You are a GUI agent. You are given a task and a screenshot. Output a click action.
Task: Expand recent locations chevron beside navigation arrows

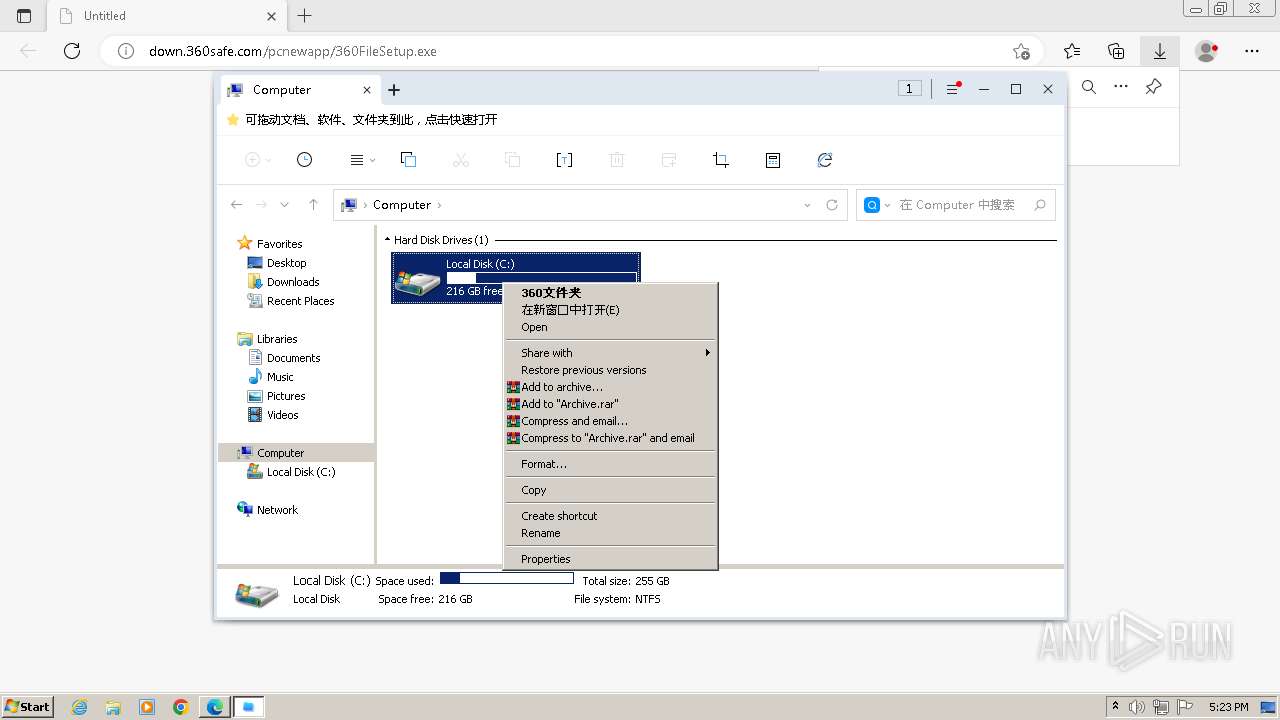point(284,205)
